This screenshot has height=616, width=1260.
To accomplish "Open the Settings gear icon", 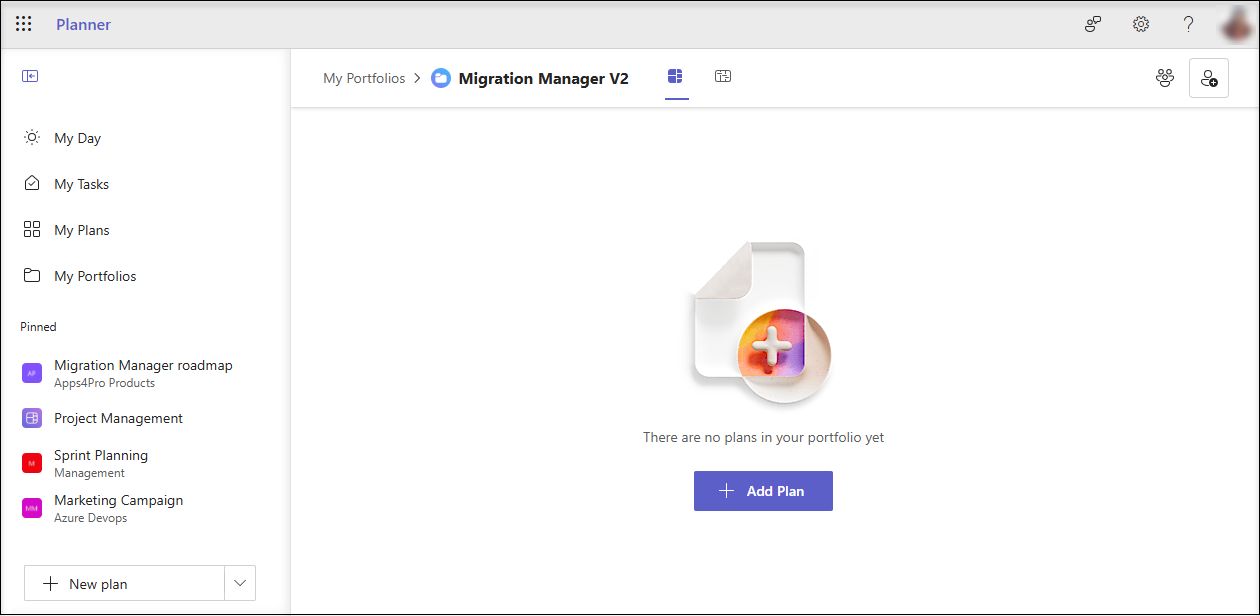I will [x=1140, y=24].
